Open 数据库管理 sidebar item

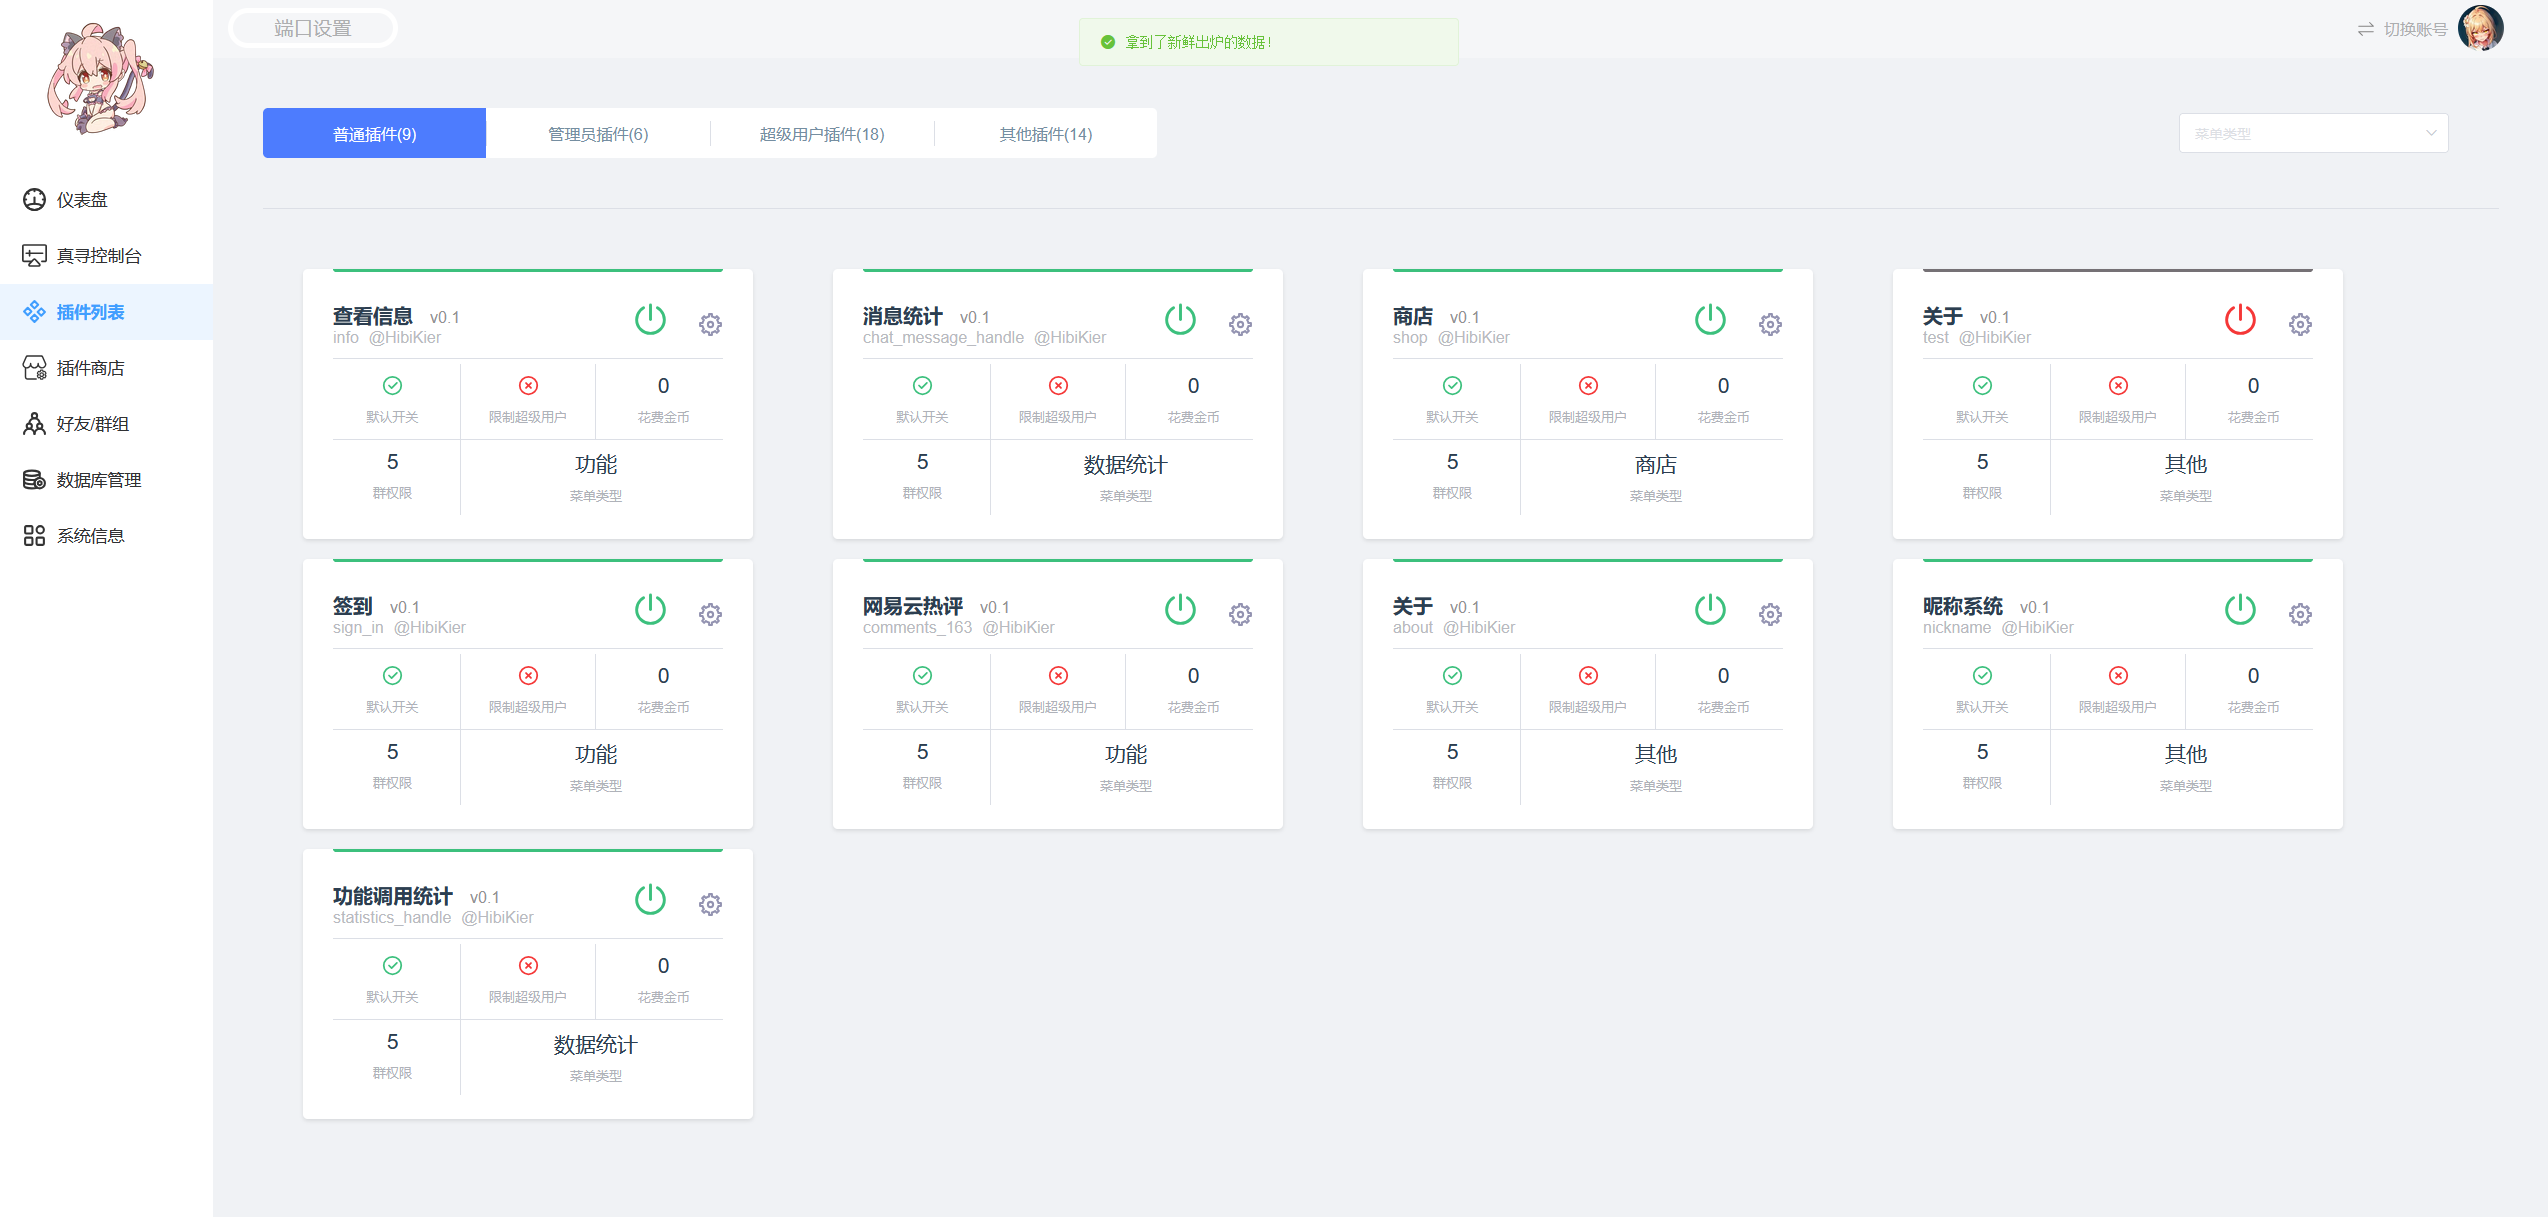point(98,480)
